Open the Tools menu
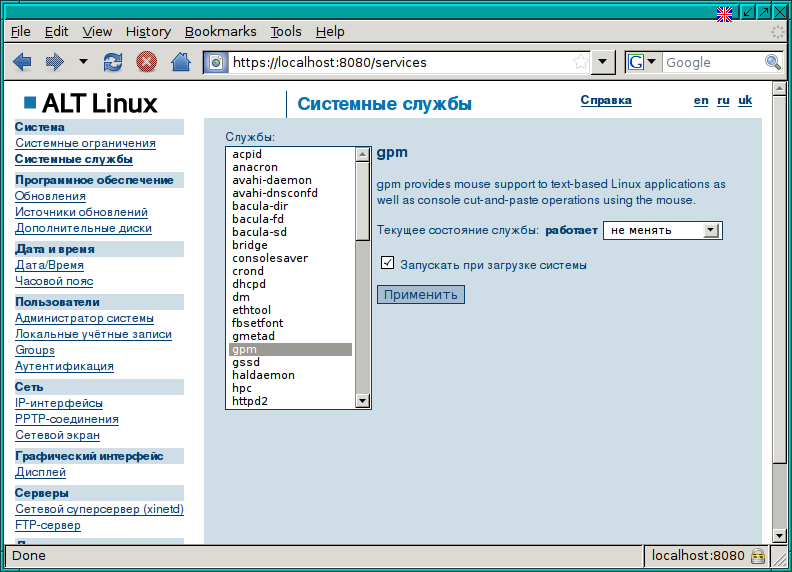This screenshot has height=572, width=792. (x=286, y=32)
